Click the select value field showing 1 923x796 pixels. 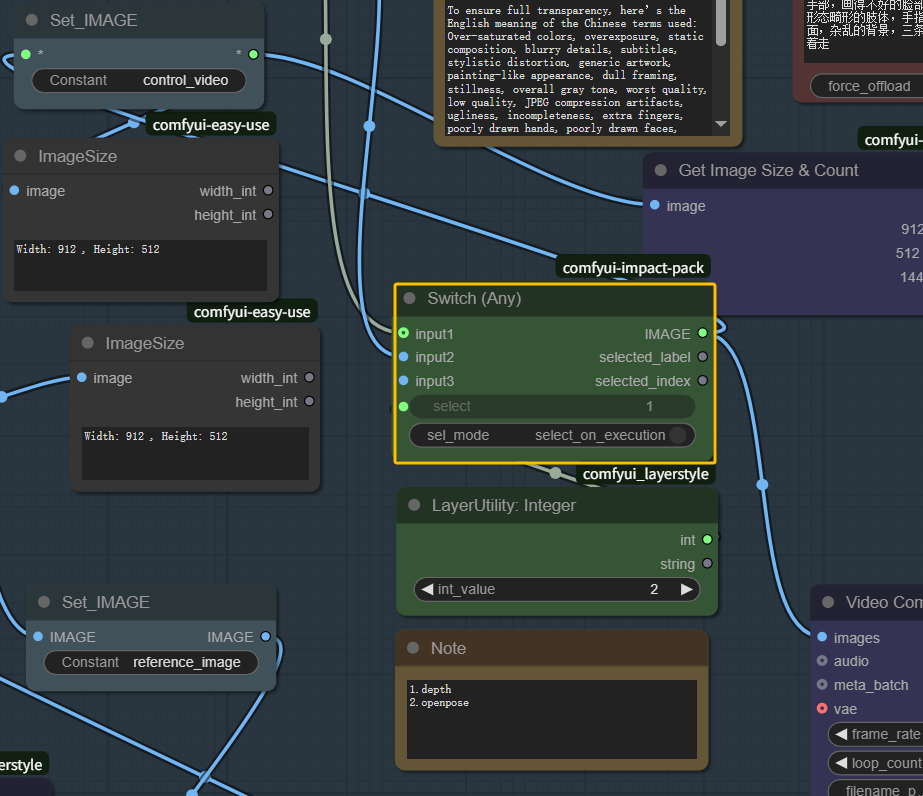coord(552,406)
